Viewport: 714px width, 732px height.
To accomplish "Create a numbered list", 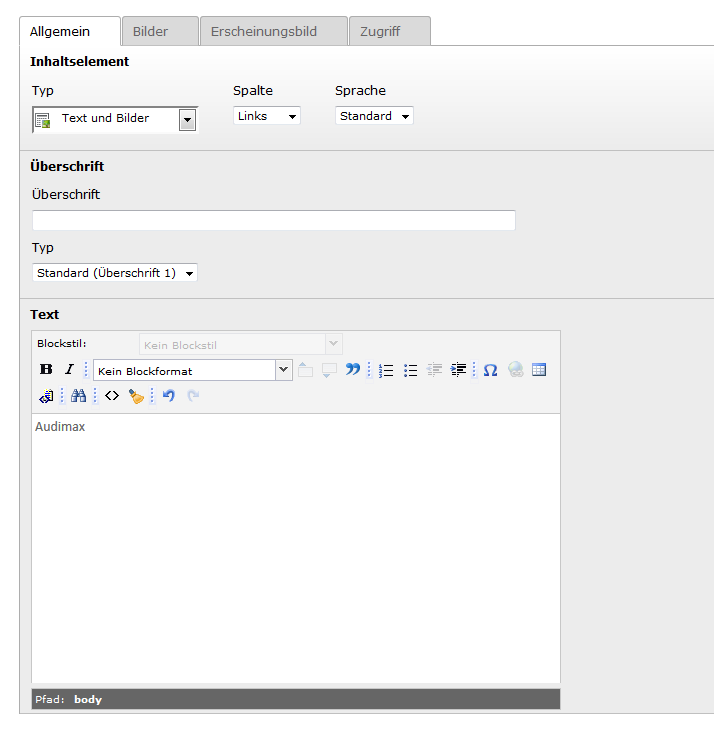I will pos(386,370).
